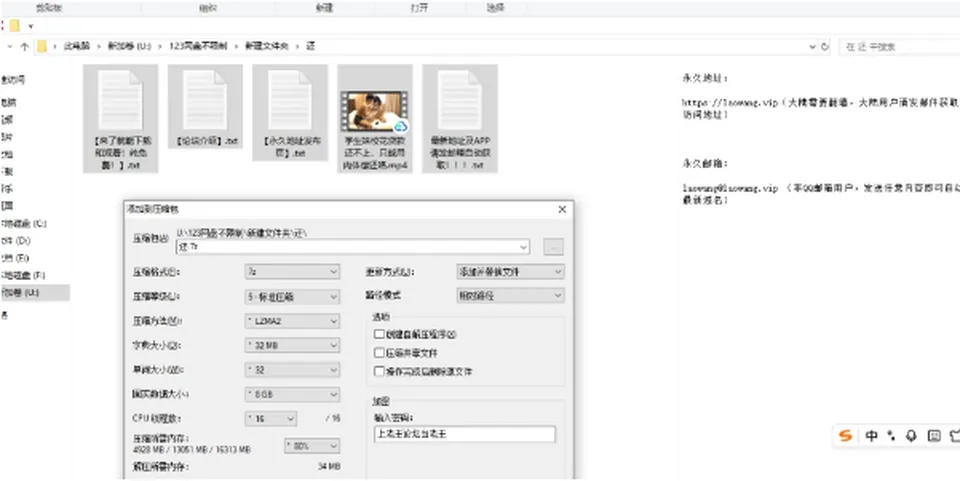Click the folder icon in the address bar
960x481 pixels.
pos(42,47)
